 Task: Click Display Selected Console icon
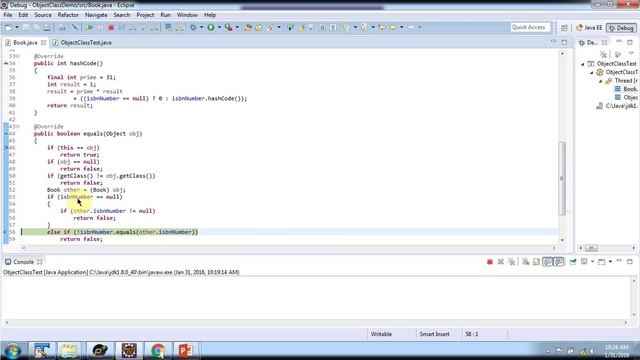point(584,262)
